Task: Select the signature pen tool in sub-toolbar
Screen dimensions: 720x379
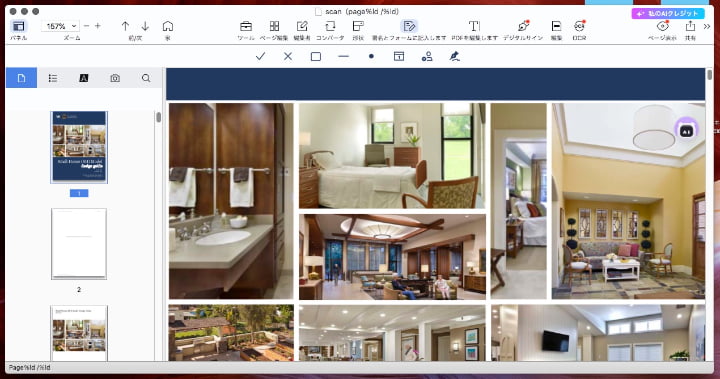Action: tap(455, 57)
